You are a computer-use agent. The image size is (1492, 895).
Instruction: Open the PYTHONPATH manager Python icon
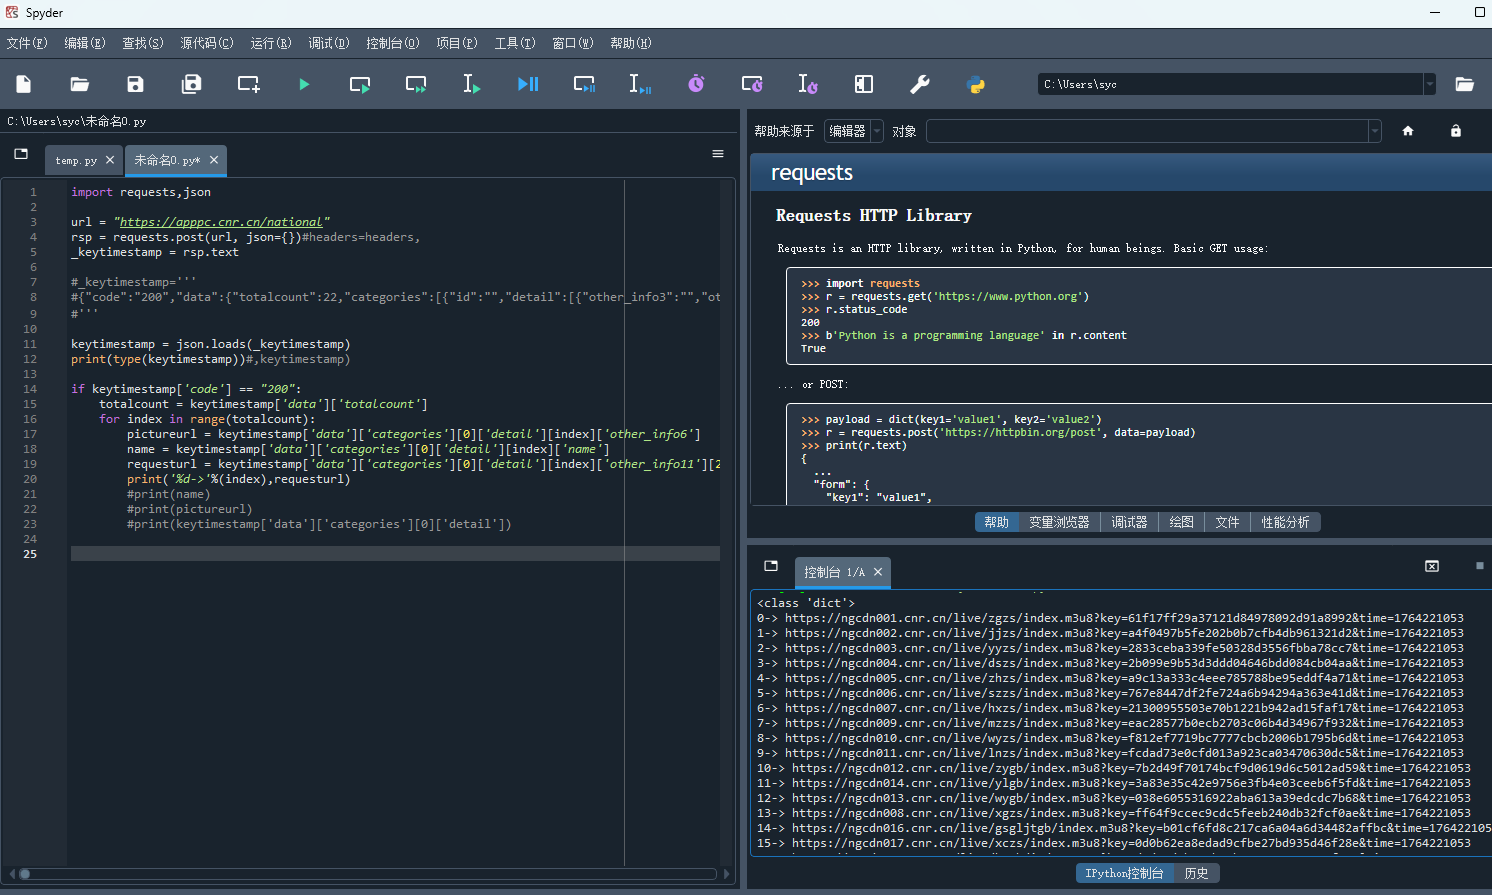click(976, 84)
